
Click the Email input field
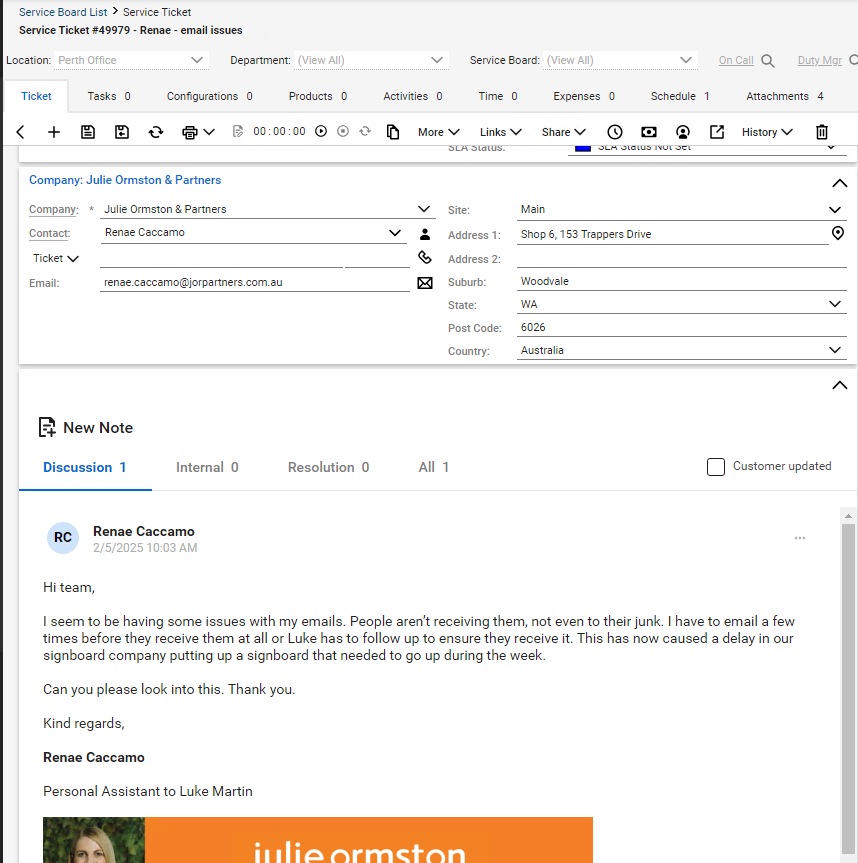(x=255, y=282)
